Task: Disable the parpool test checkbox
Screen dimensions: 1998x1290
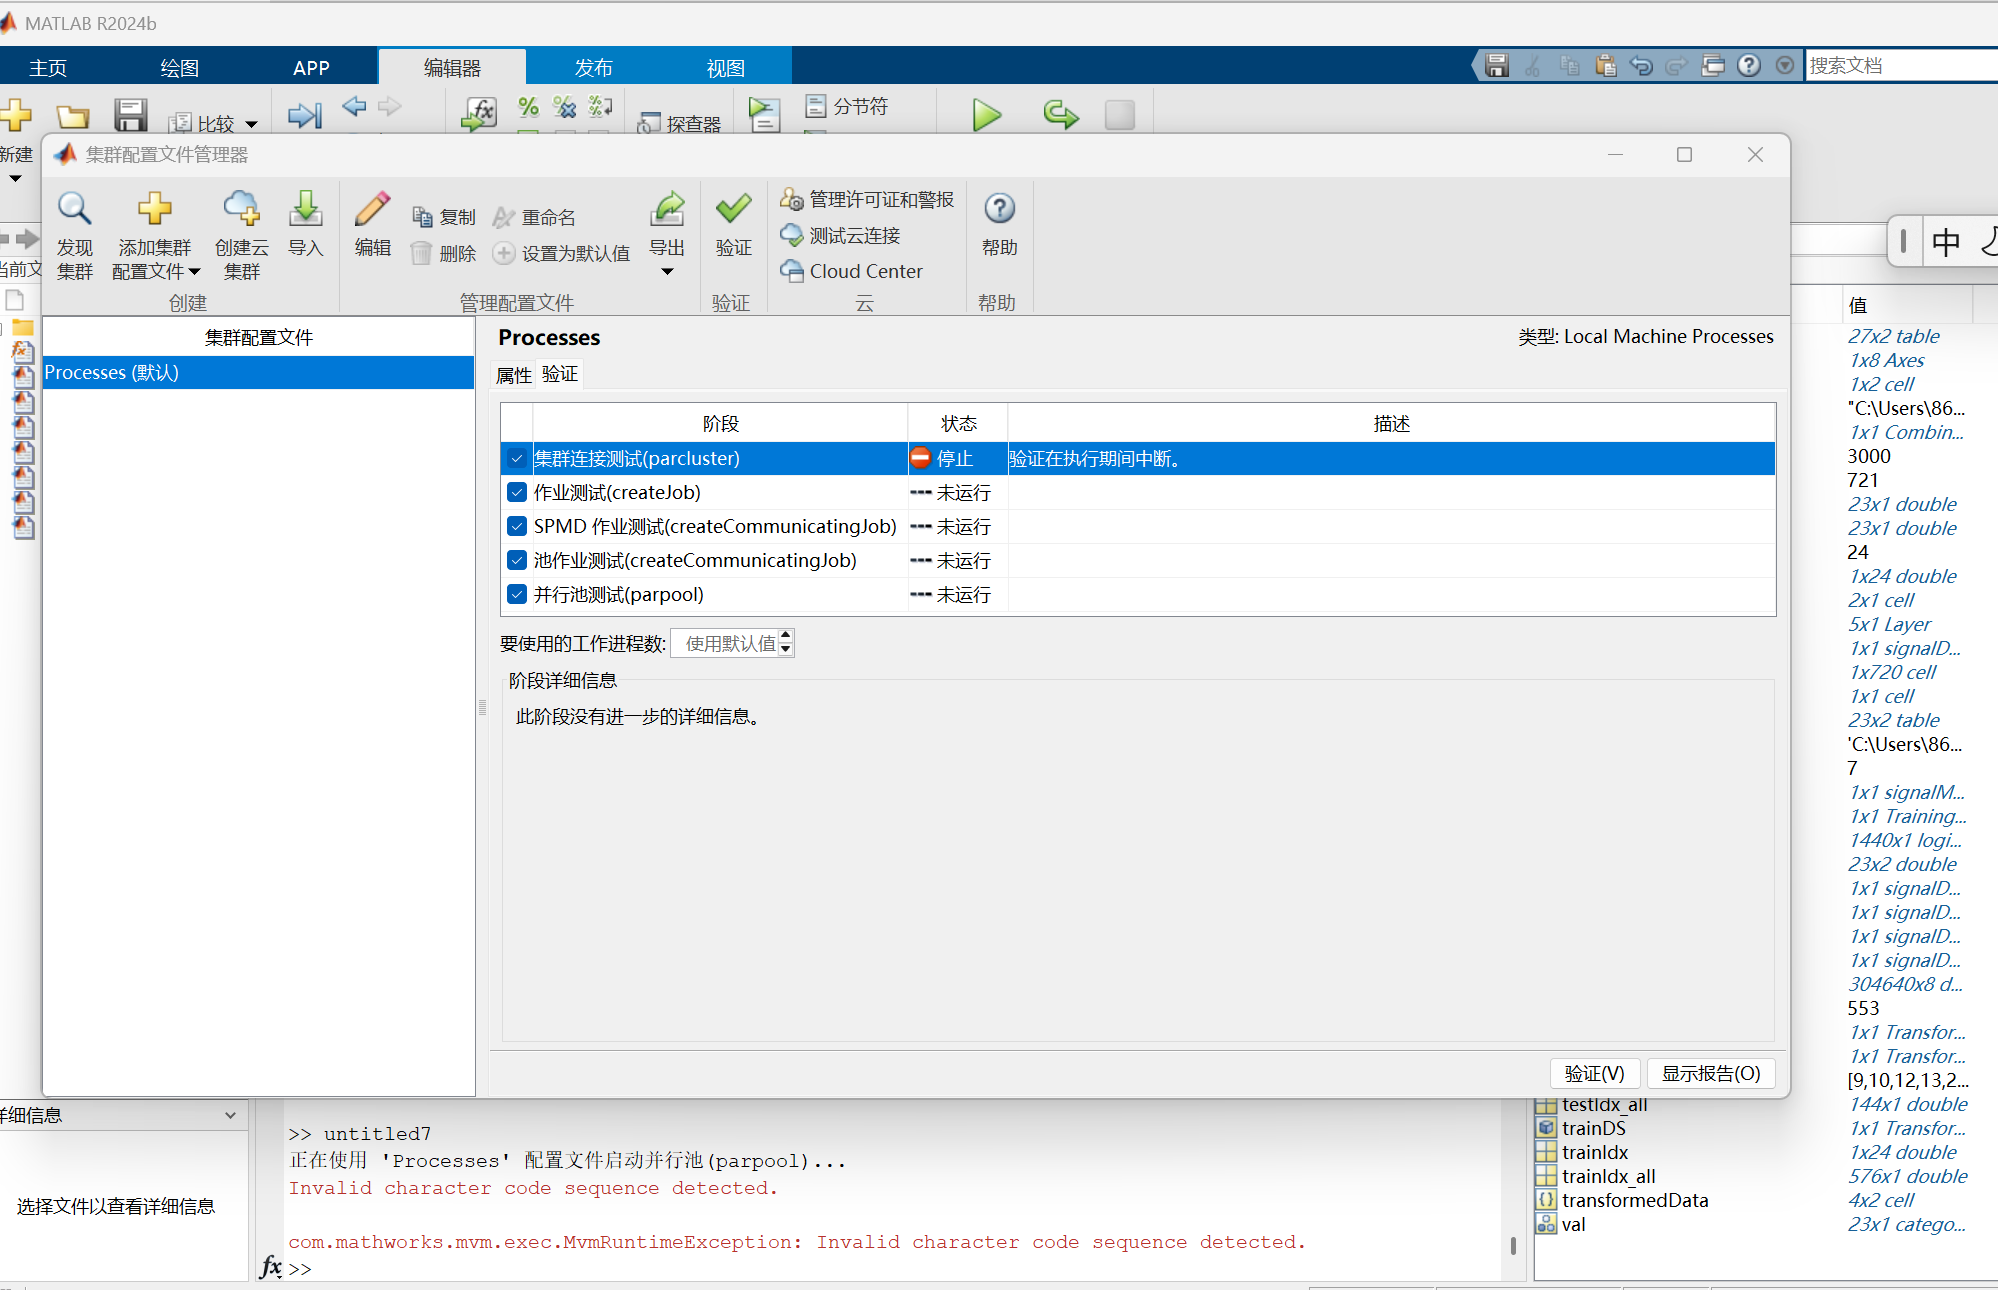Action: [x=517, y=594]
